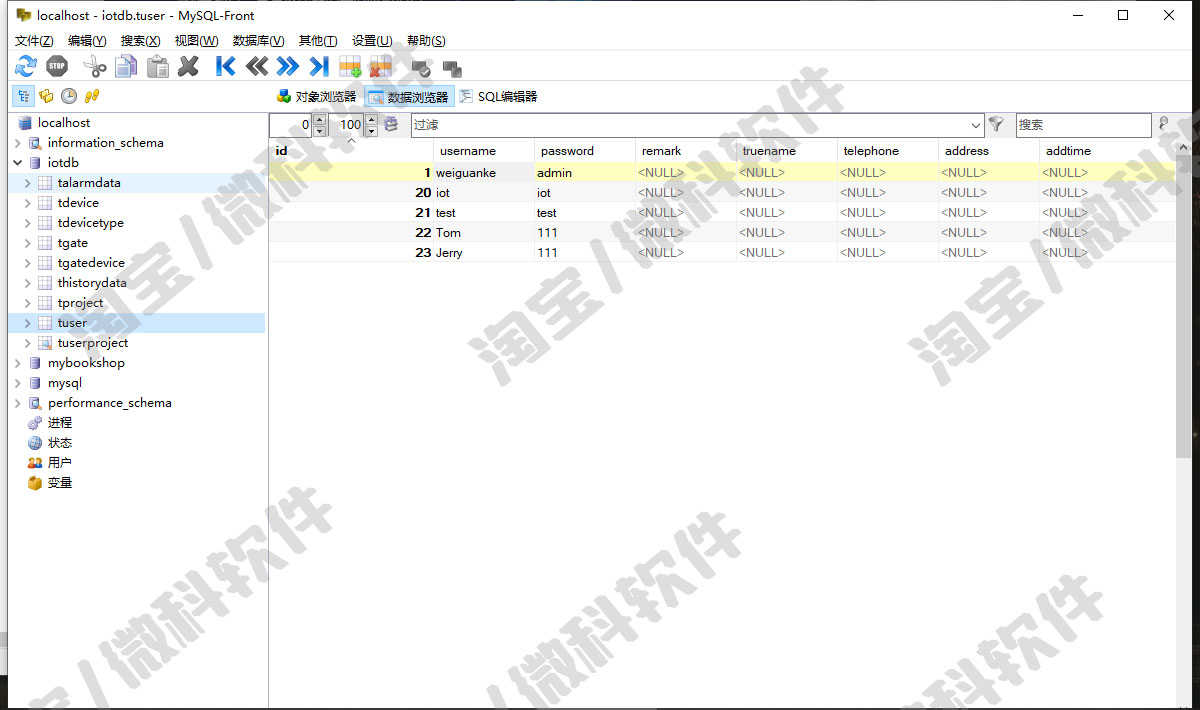
Task: Sort by the password column header
Action: 585,151
